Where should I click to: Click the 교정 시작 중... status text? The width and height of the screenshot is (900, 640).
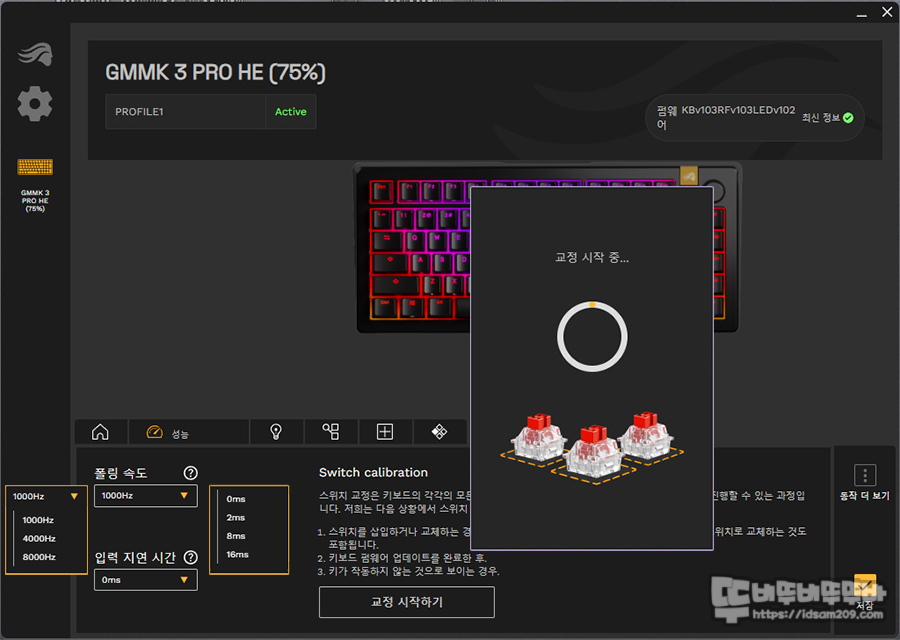point(592,258)
